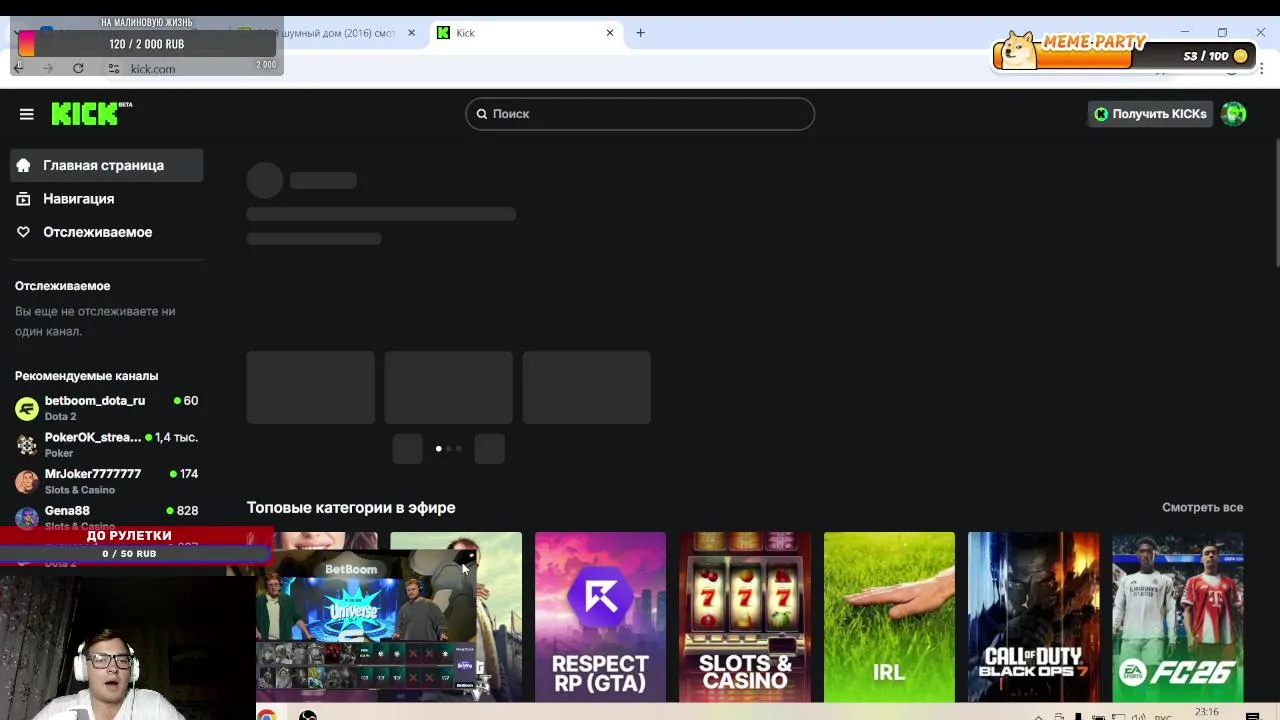Click the home icon in sidebar
This screenshot has width=1280, height=720.
click(x=23, y=165)
